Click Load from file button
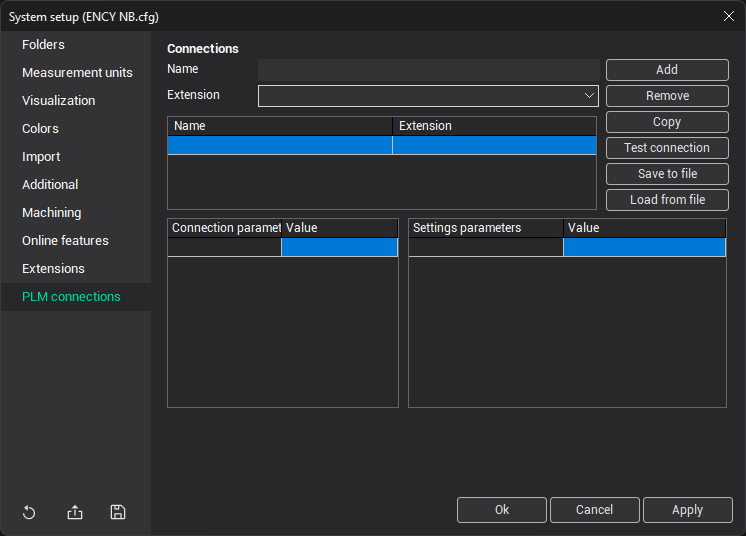Screen dimensions: 746x536 pos(667,200)
